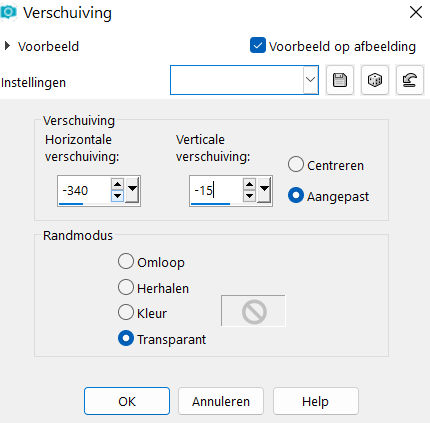
Task: Decrease vertical offset with down arrow
Action: [x=249, y=196]
